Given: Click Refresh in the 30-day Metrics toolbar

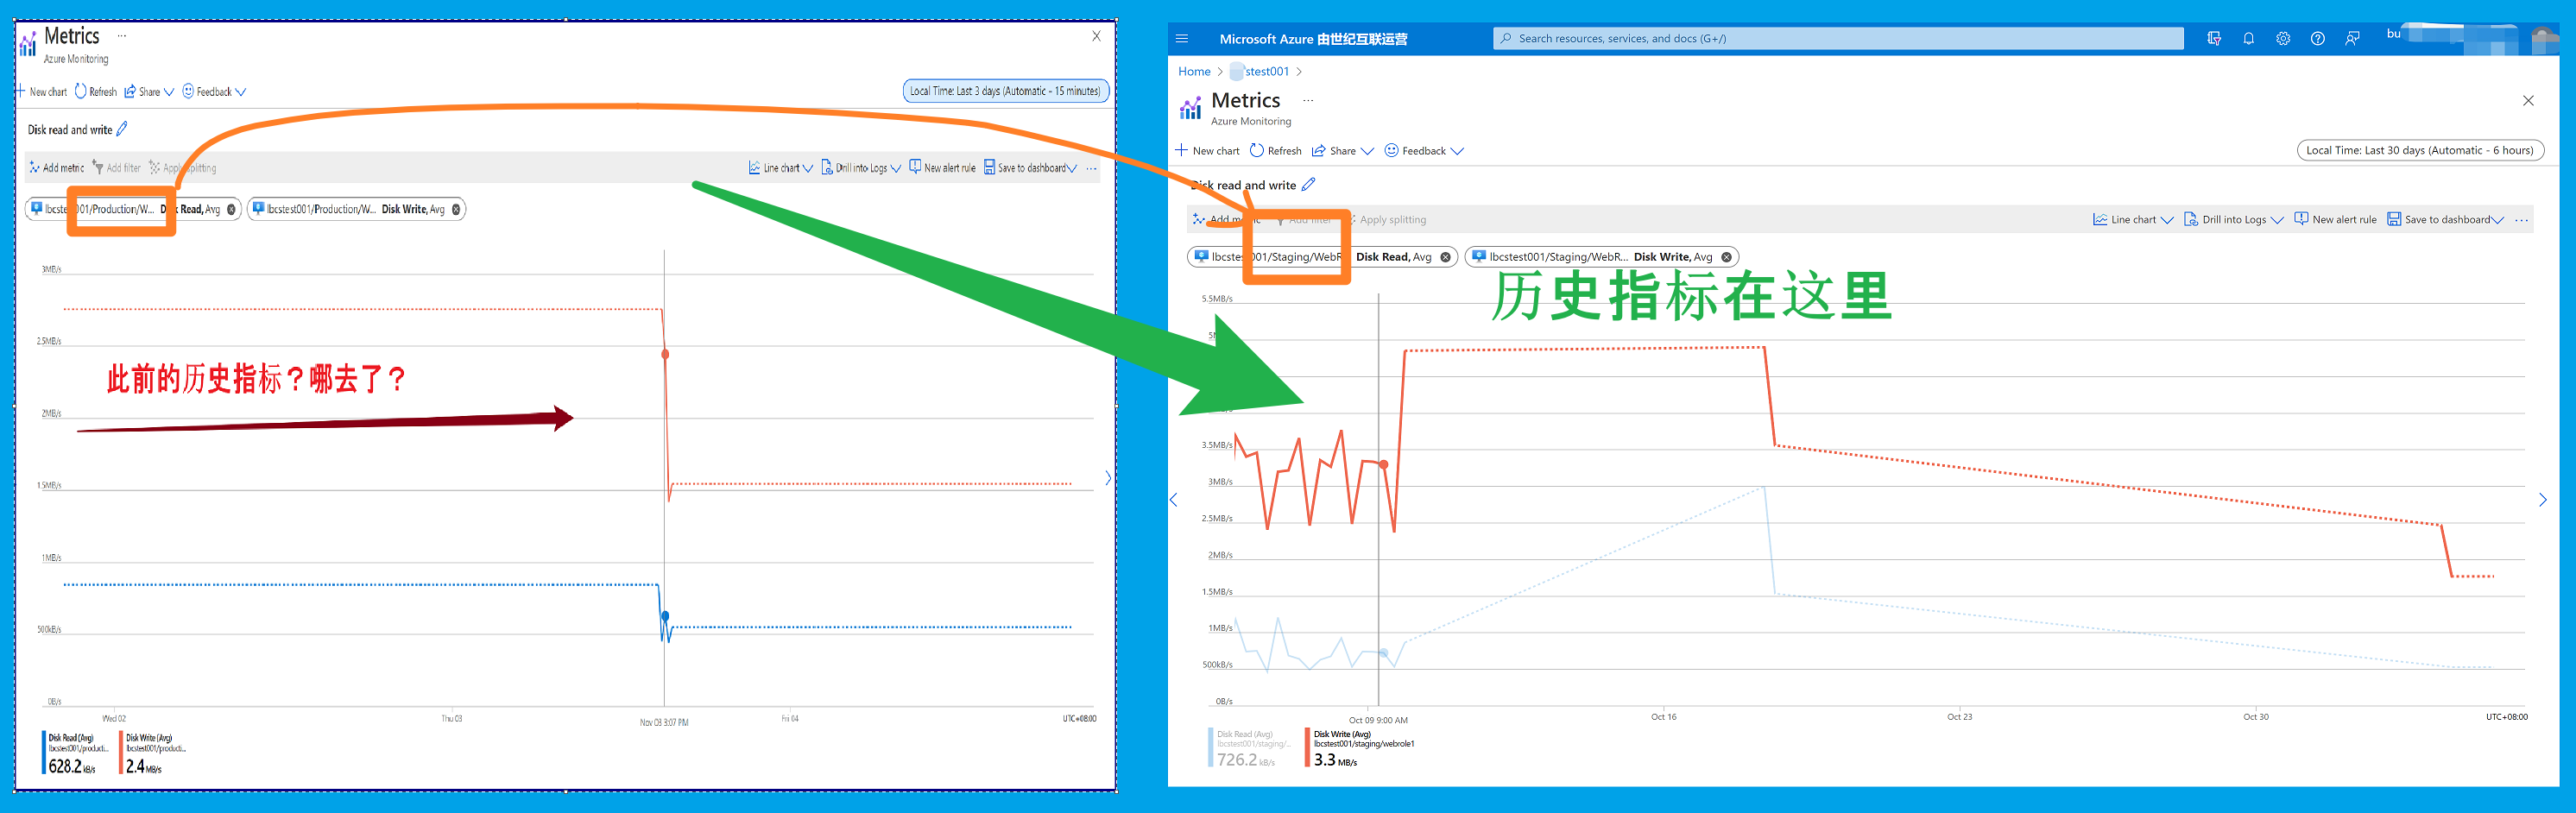Looking at the screenshot, I should click(x=1275, y=151).
